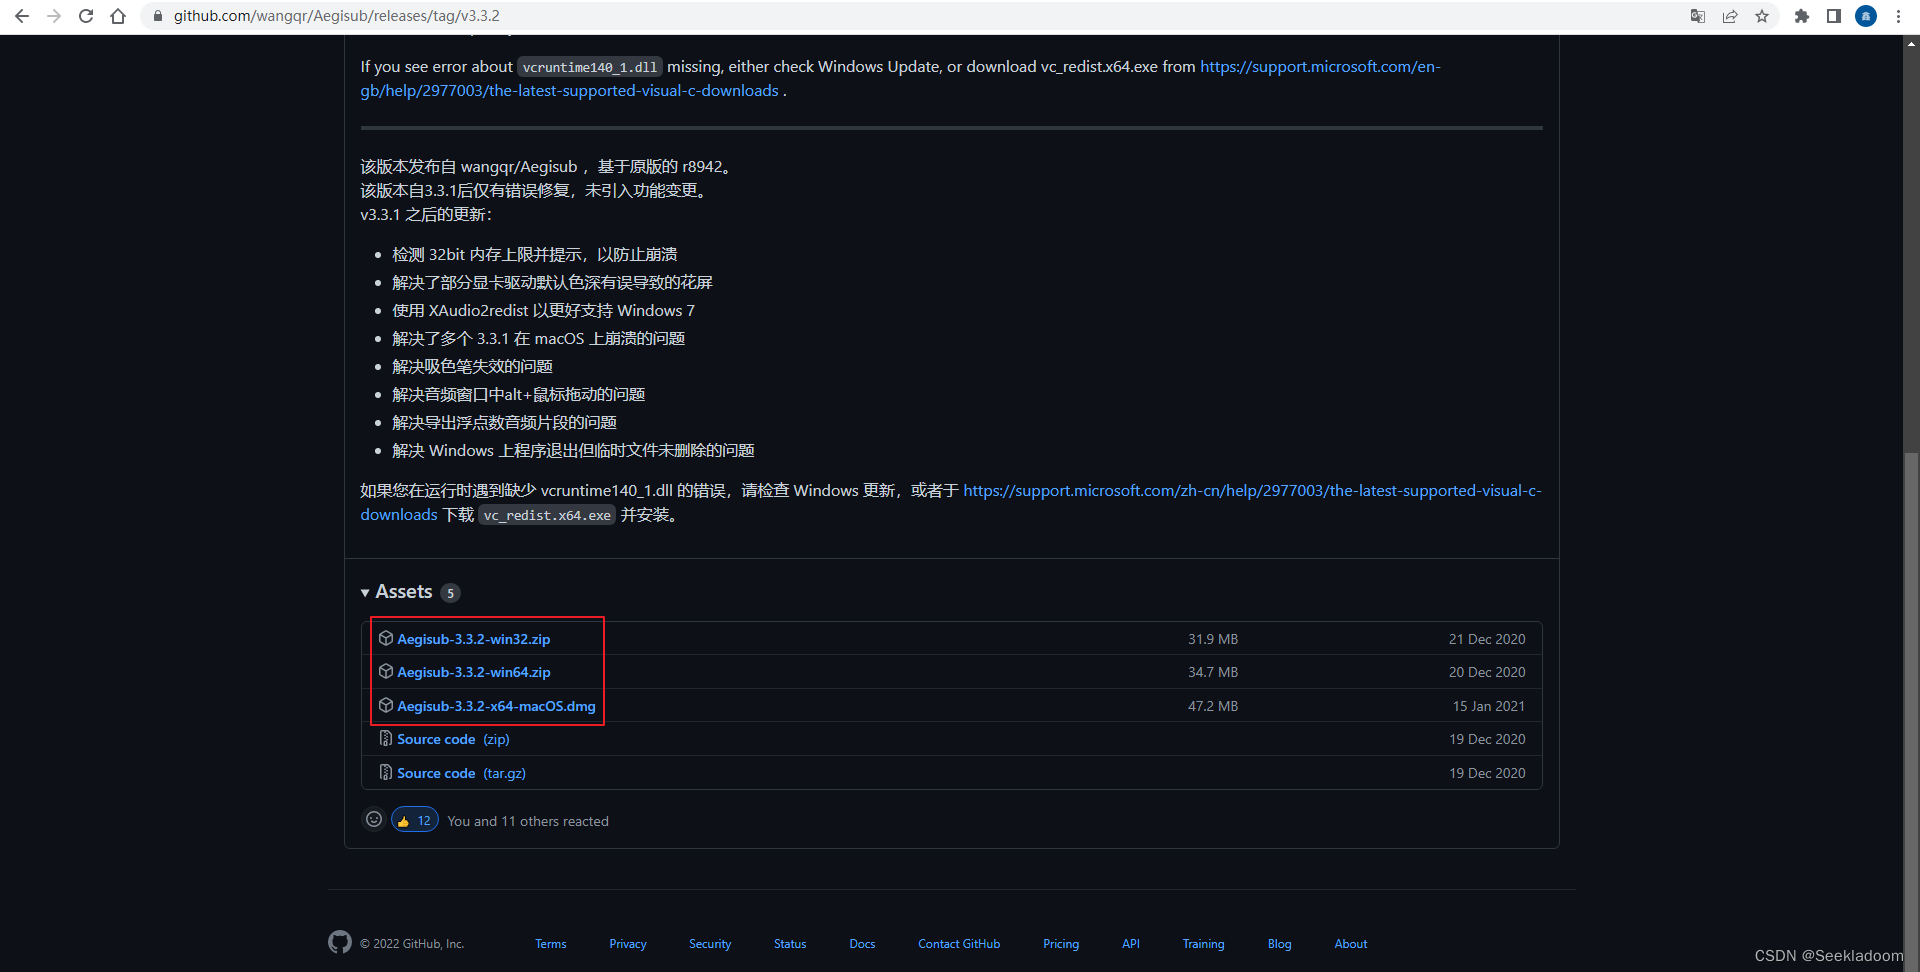This screenshot has height=972, width=1920.
Task: Open the translate page icon in address bar
Action: 1698,16
